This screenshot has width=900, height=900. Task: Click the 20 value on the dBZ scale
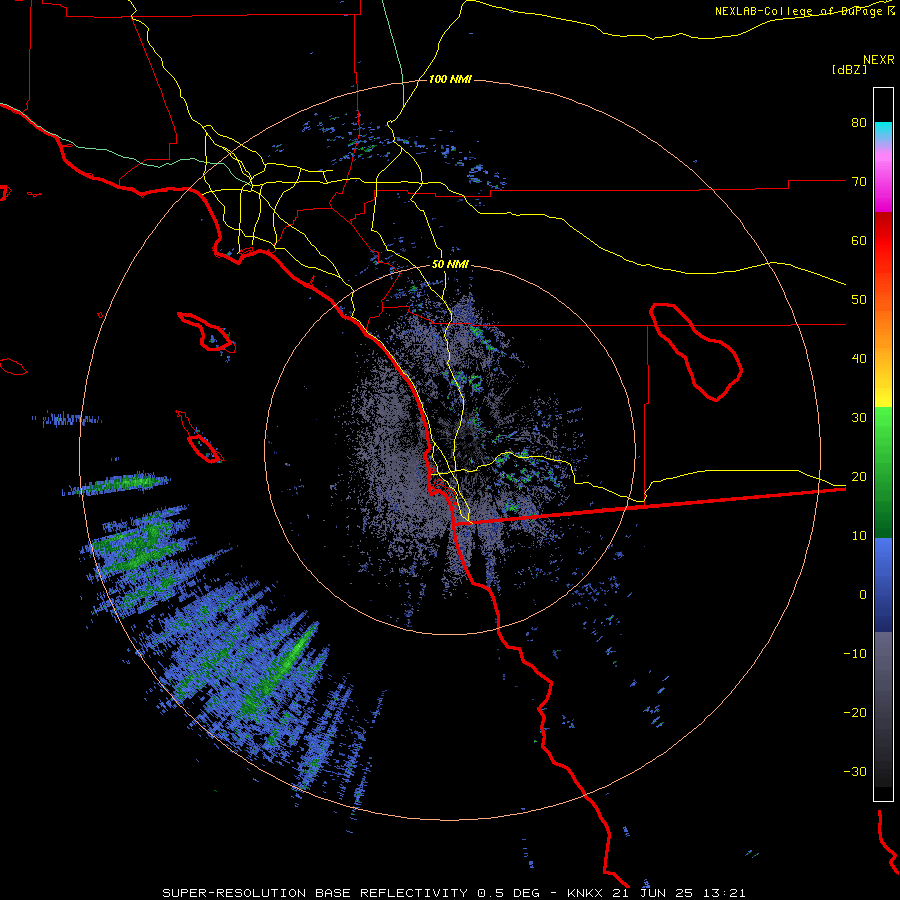point(859,476)
